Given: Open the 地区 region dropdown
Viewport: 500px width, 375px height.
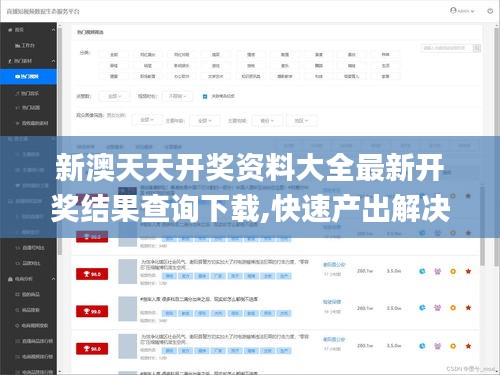Looking at the screenshot, I should click(301, 120).
